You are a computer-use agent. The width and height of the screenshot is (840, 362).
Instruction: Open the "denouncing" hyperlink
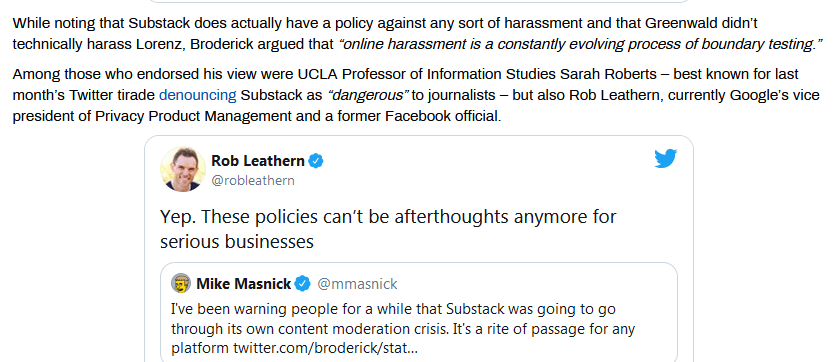point(198,95)
